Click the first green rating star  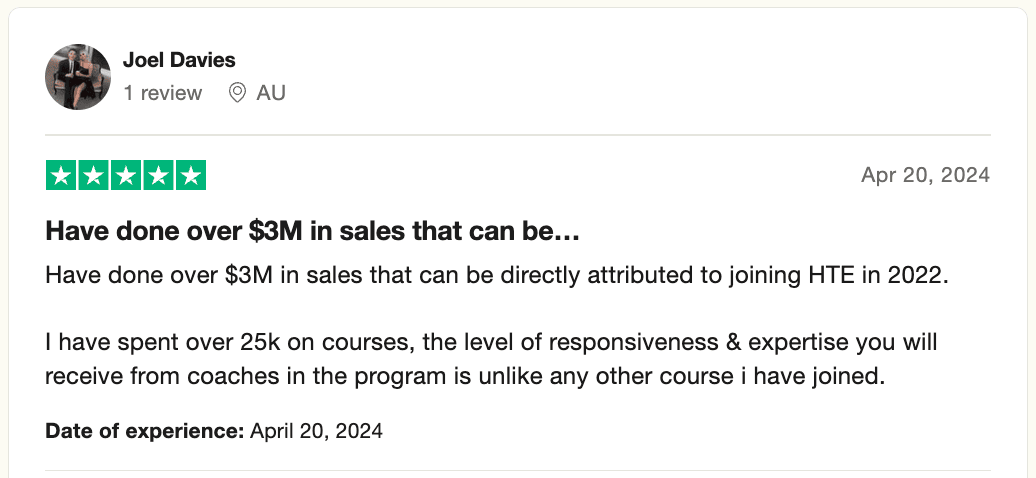[x=61, y=176]
